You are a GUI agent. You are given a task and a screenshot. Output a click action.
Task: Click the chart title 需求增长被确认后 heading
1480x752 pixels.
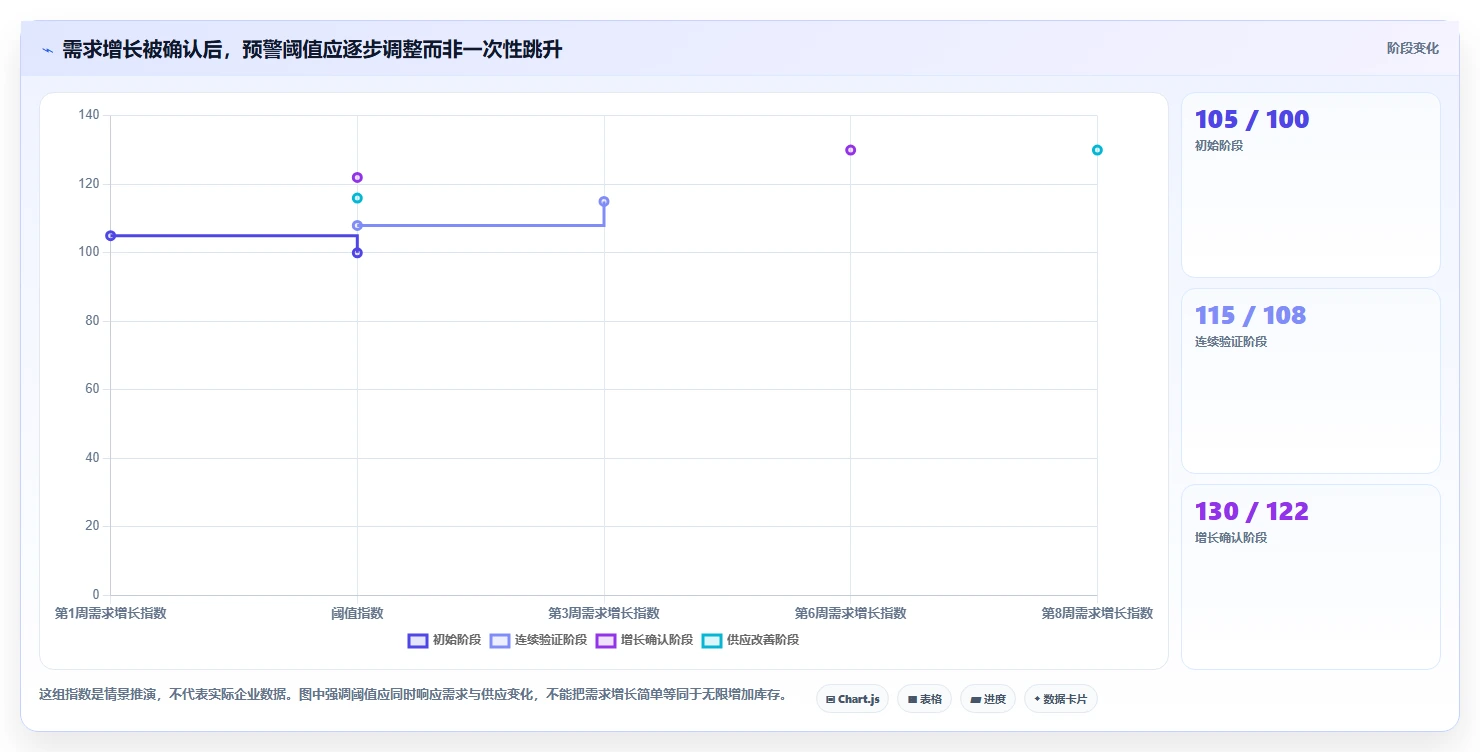(x=312, y=49)
